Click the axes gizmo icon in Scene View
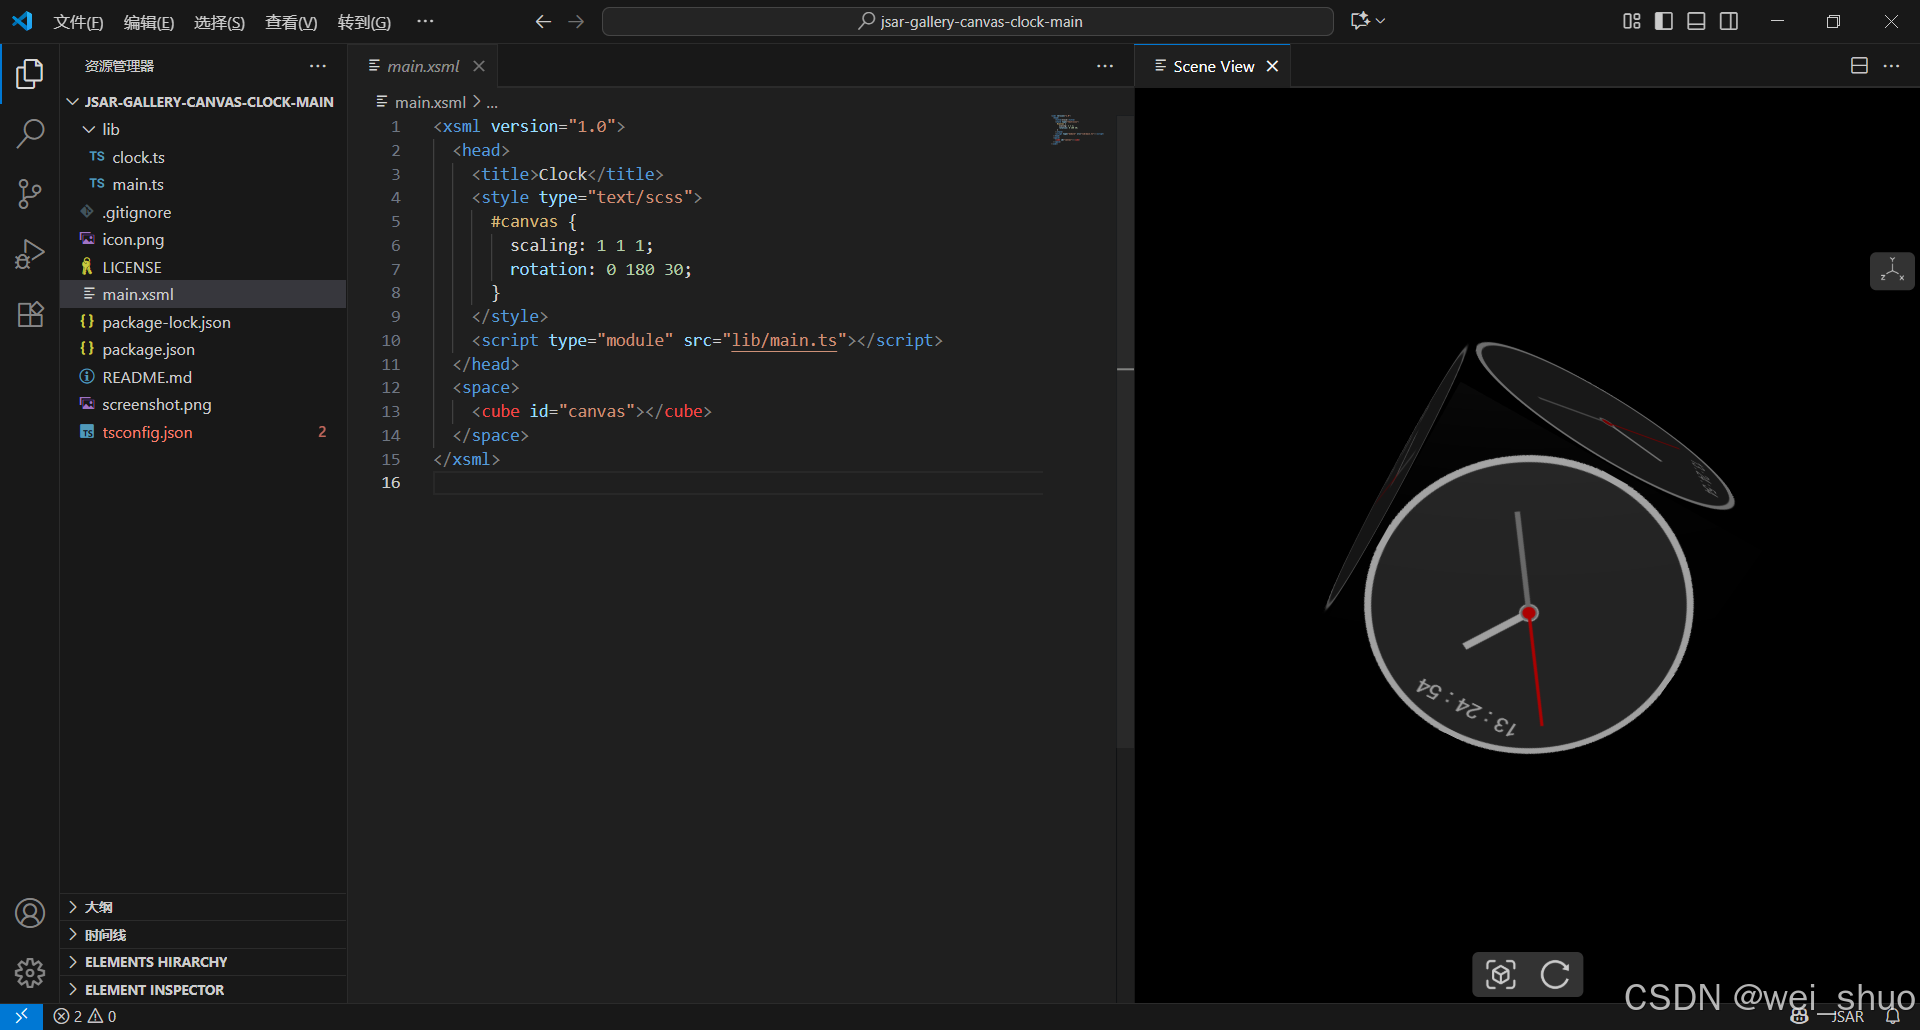The height and width of the screenshot is (1030, 1920). point(1892,271)
